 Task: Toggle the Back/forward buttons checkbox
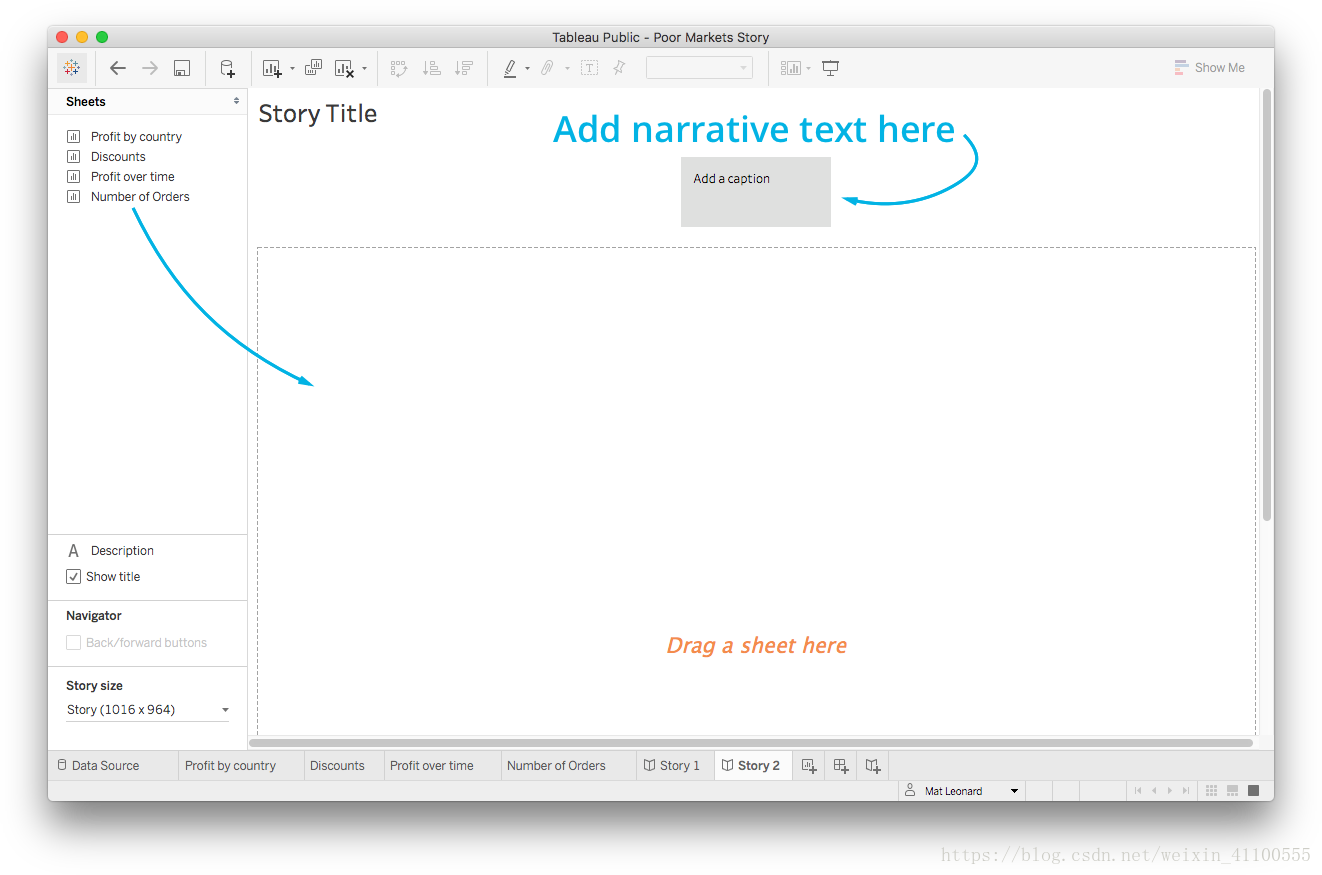click(x=73, y=643)
